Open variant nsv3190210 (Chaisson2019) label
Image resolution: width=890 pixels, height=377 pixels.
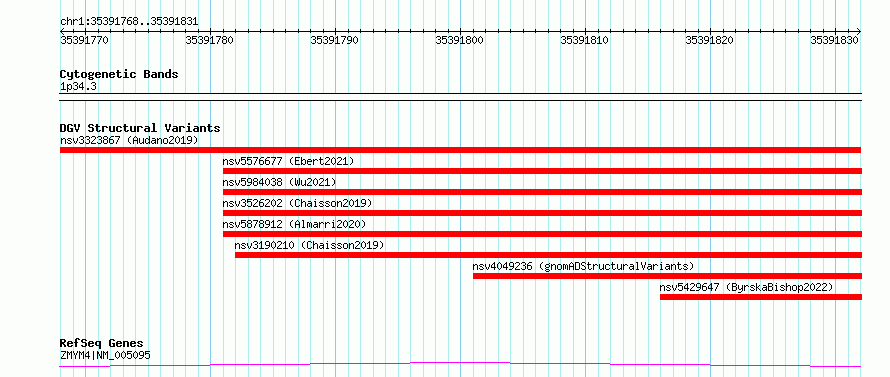309,245
